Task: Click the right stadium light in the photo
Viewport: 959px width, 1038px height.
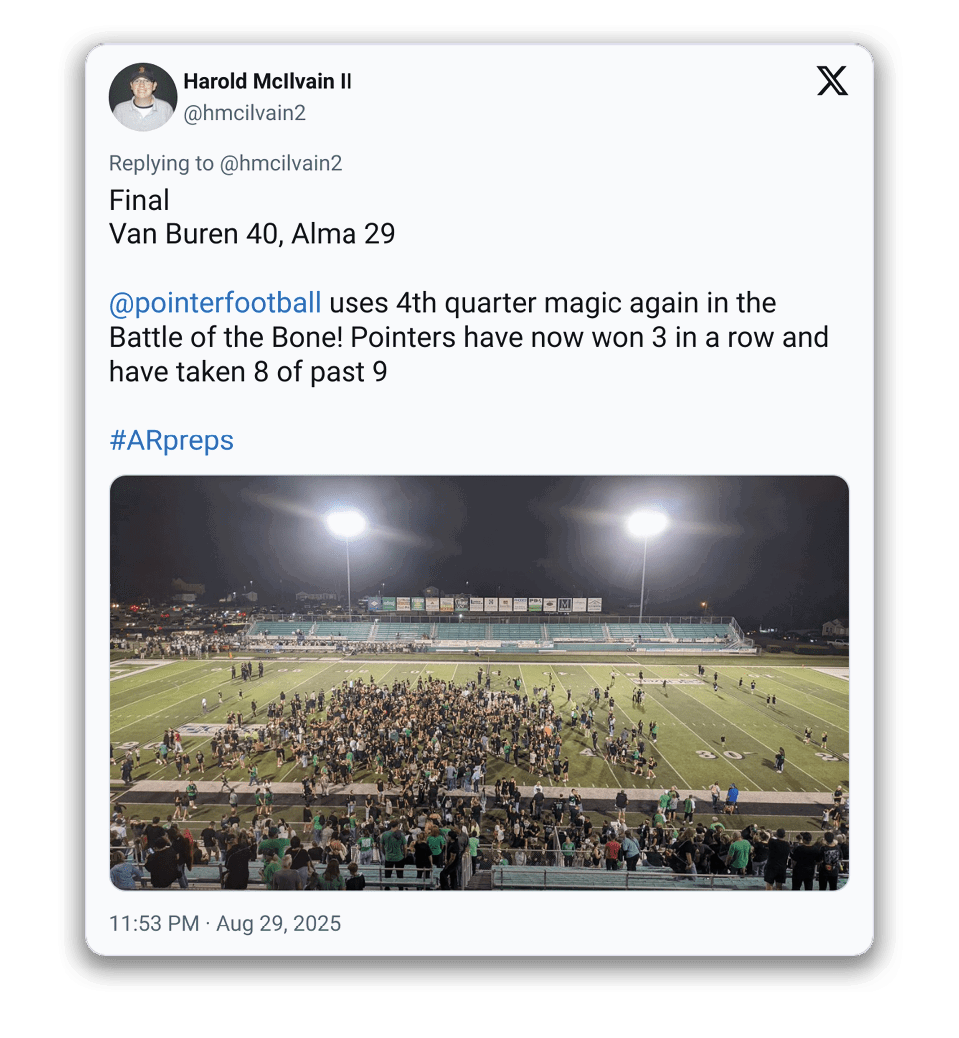Action: (x=646, y=522)
